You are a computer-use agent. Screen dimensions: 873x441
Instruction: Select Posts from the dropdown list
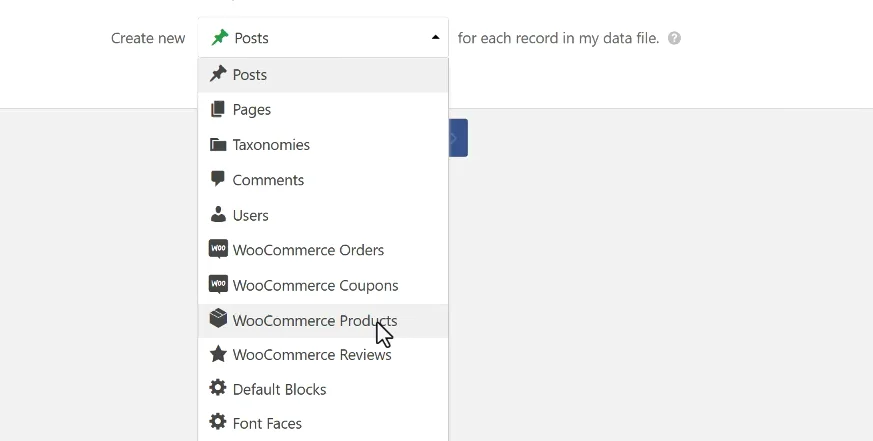tap(323, 75)
